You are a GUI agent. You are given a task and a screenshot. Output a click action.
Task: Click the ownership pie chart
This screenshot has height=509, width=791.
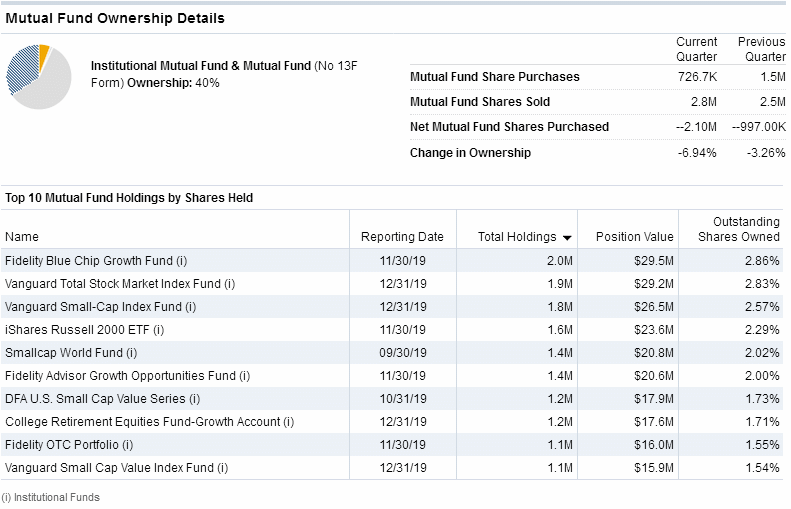pyautogui.click(x=38, y=77)
